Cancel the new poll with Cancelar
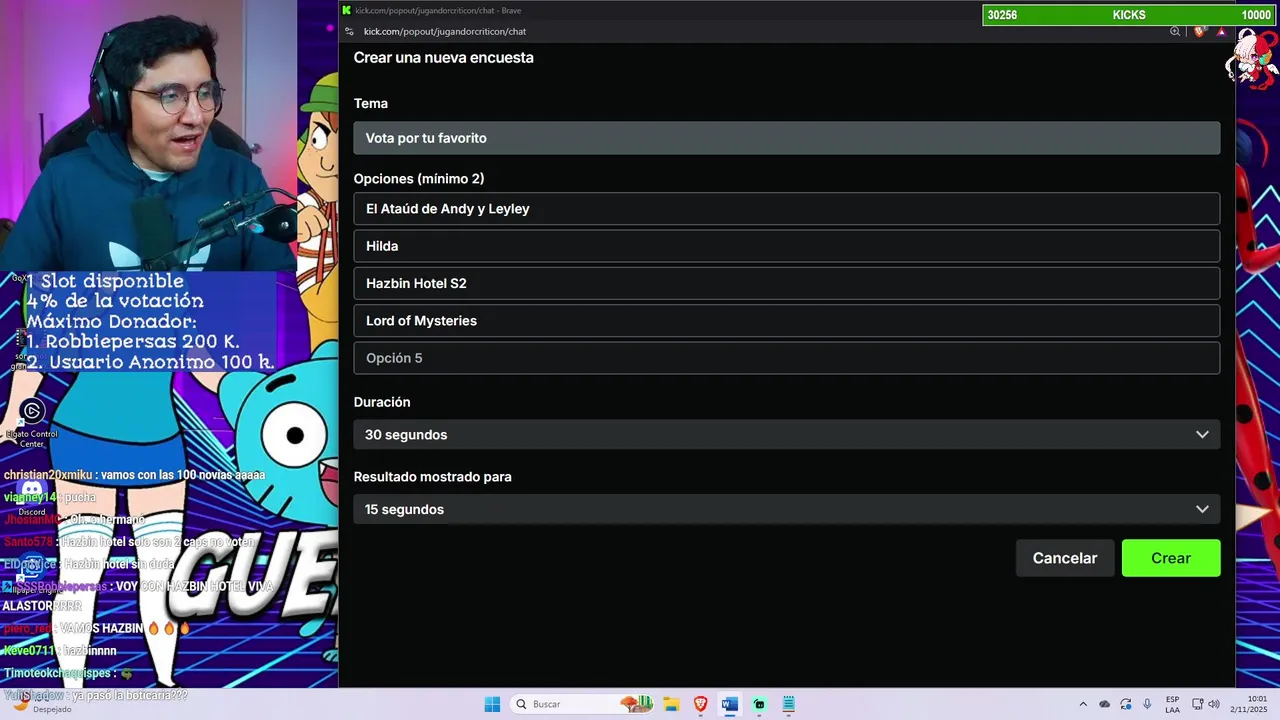This screenshot has width=1280, height=720. 1064,558
